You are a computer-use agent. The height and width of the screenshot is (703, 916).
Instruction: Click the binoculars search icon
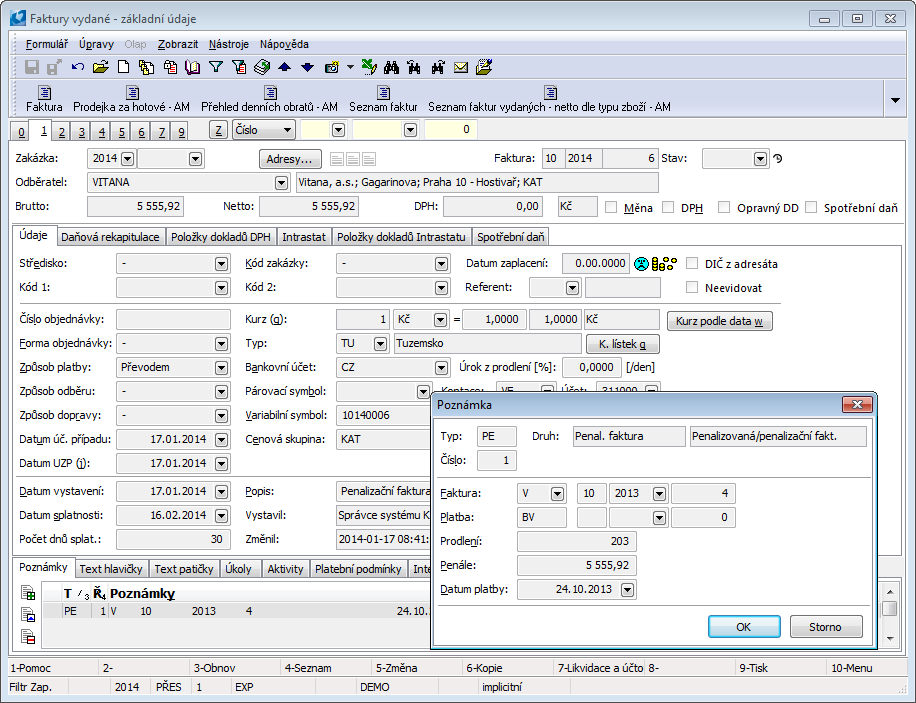392,67
